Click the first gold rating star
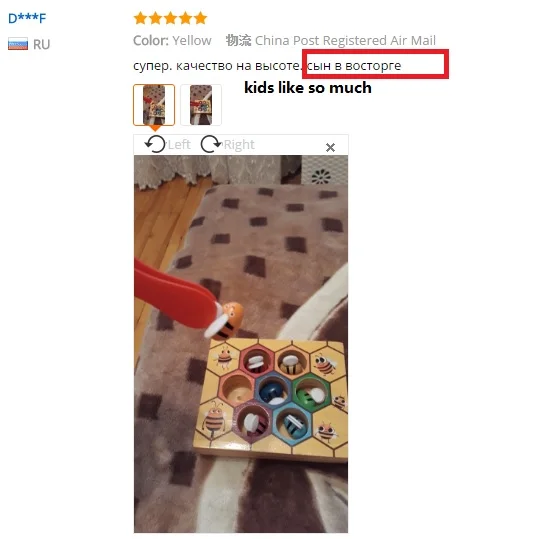Image resolution: width=550 pixels, height=539 pixels. 140,18
